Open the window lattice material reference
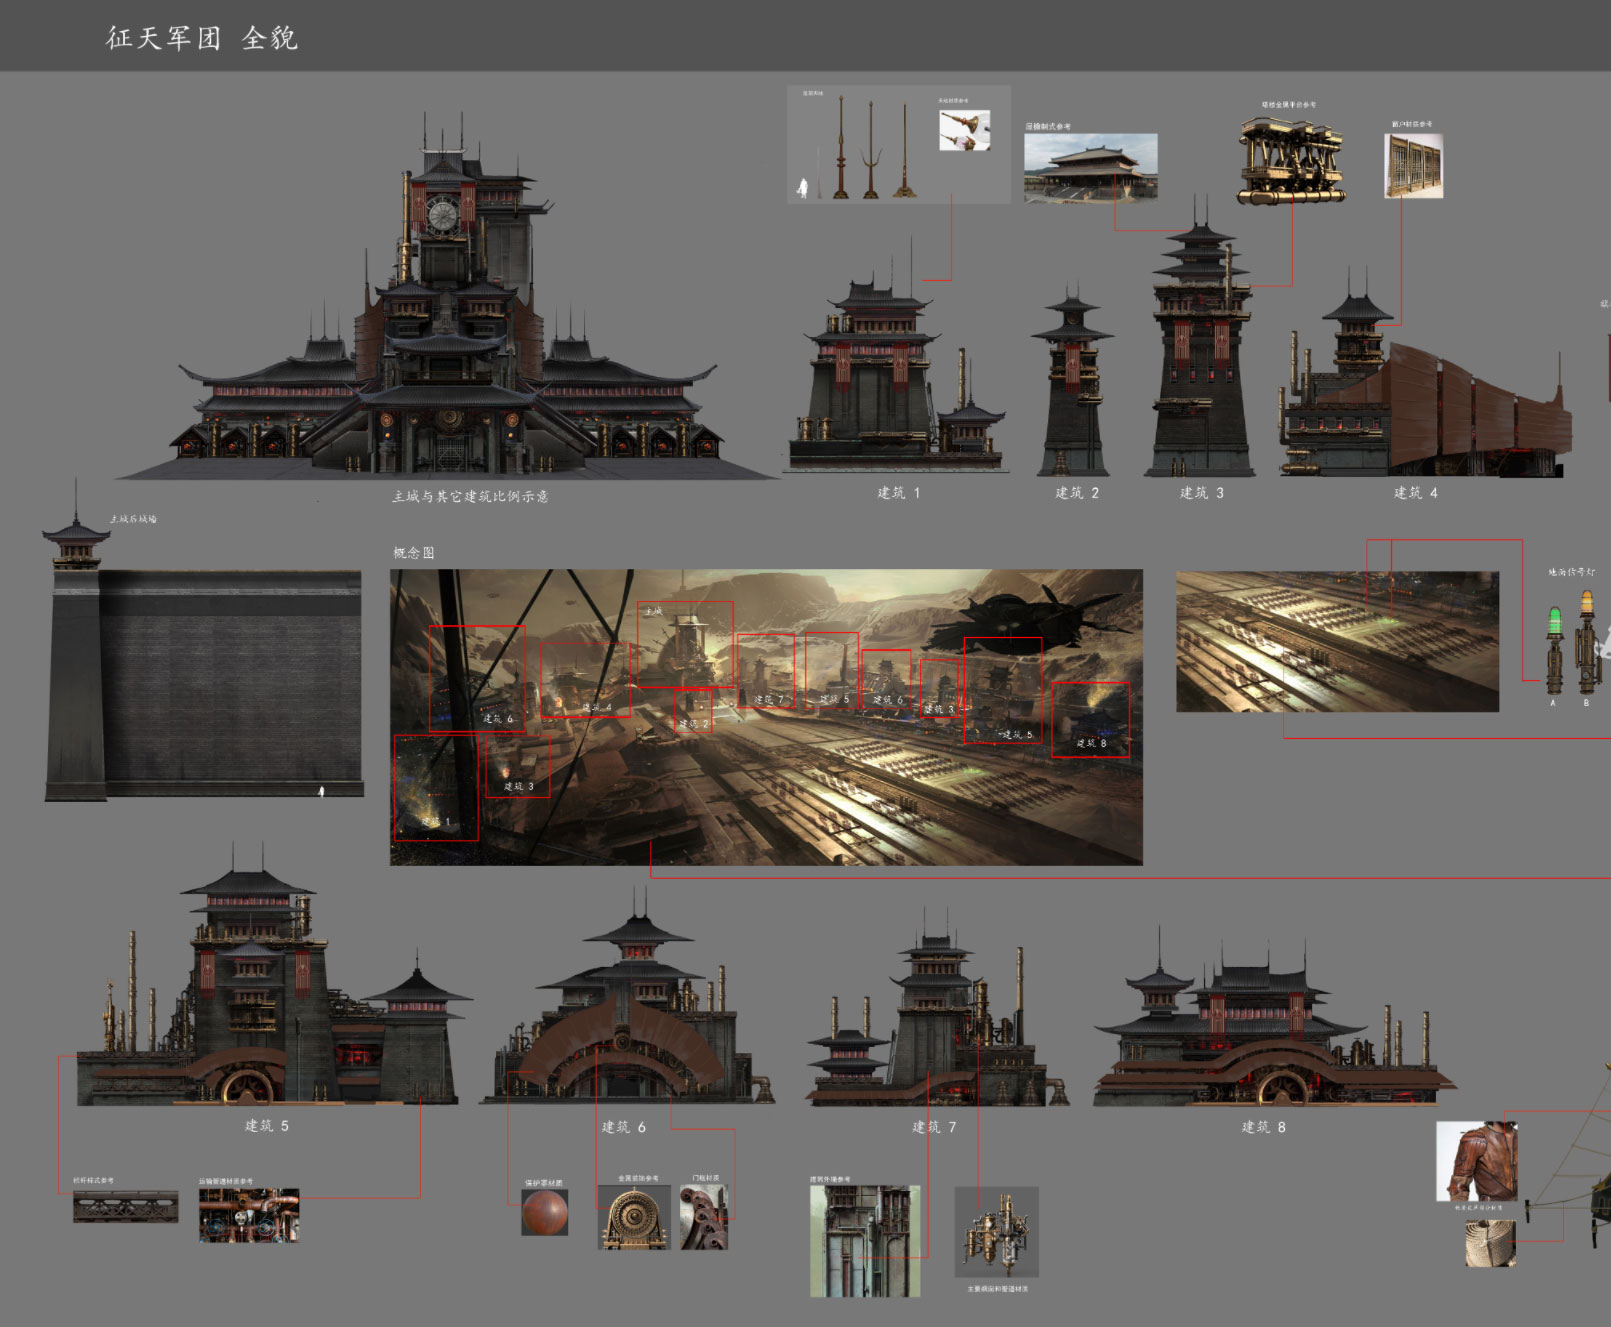Image resolution: width=1611 pixels, height=1327 pixels. click(1413, 165)
